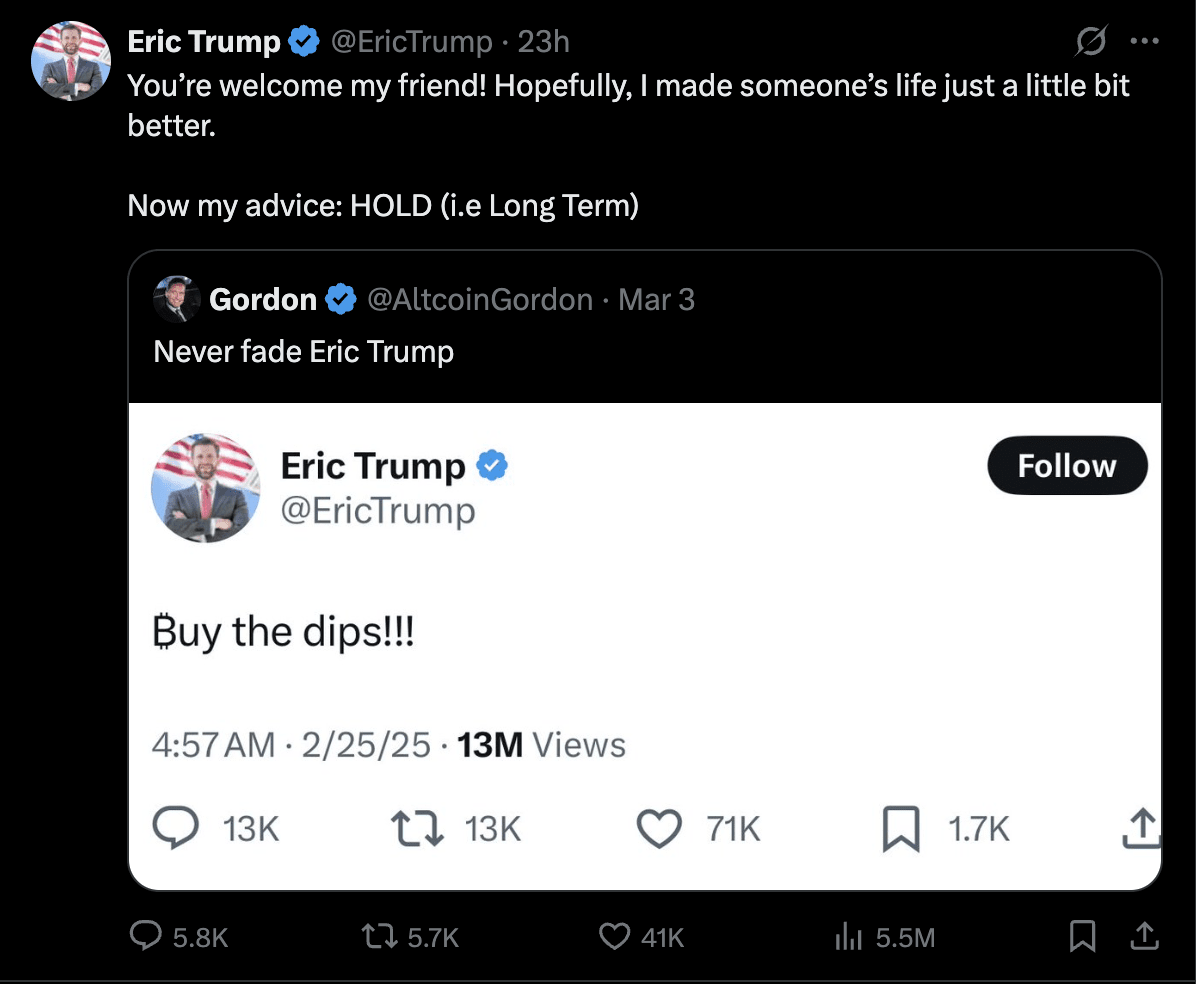Click Eric Trump display name at top
1196x984 pixels.
204,41
